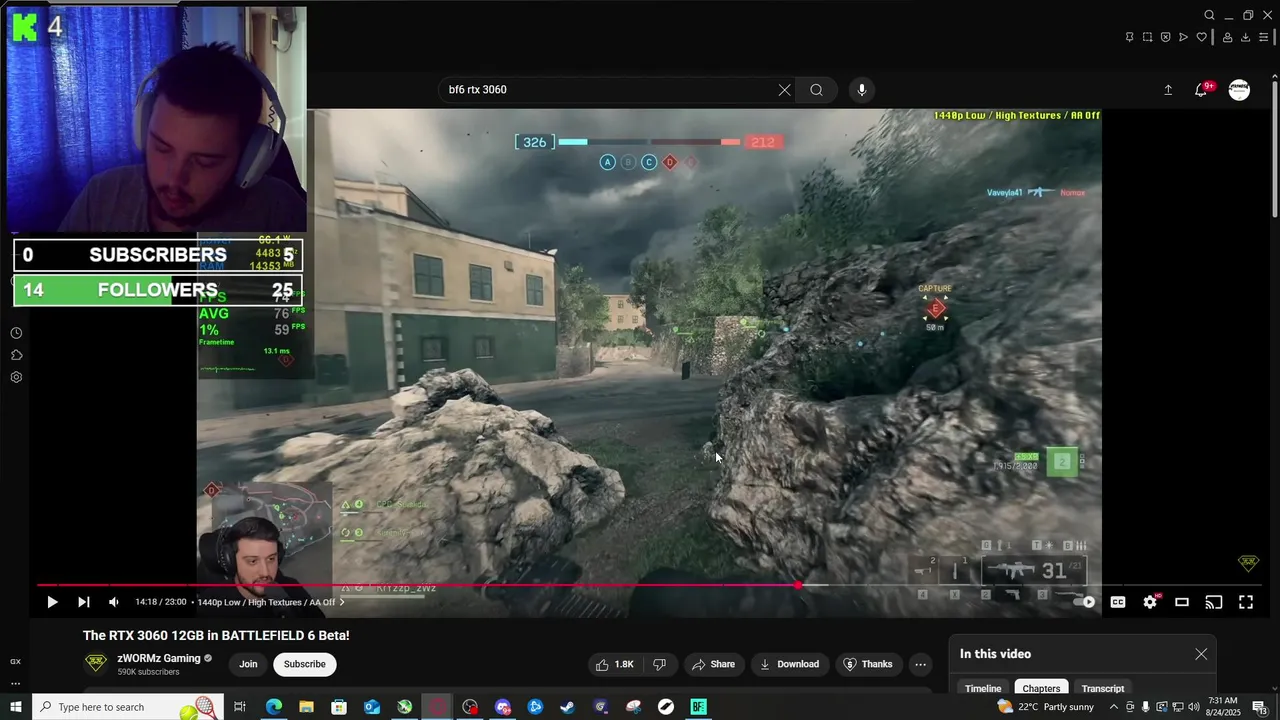Close the 'In this video' panel
Screen dimensions: 1280x720
coord(1201,654)
